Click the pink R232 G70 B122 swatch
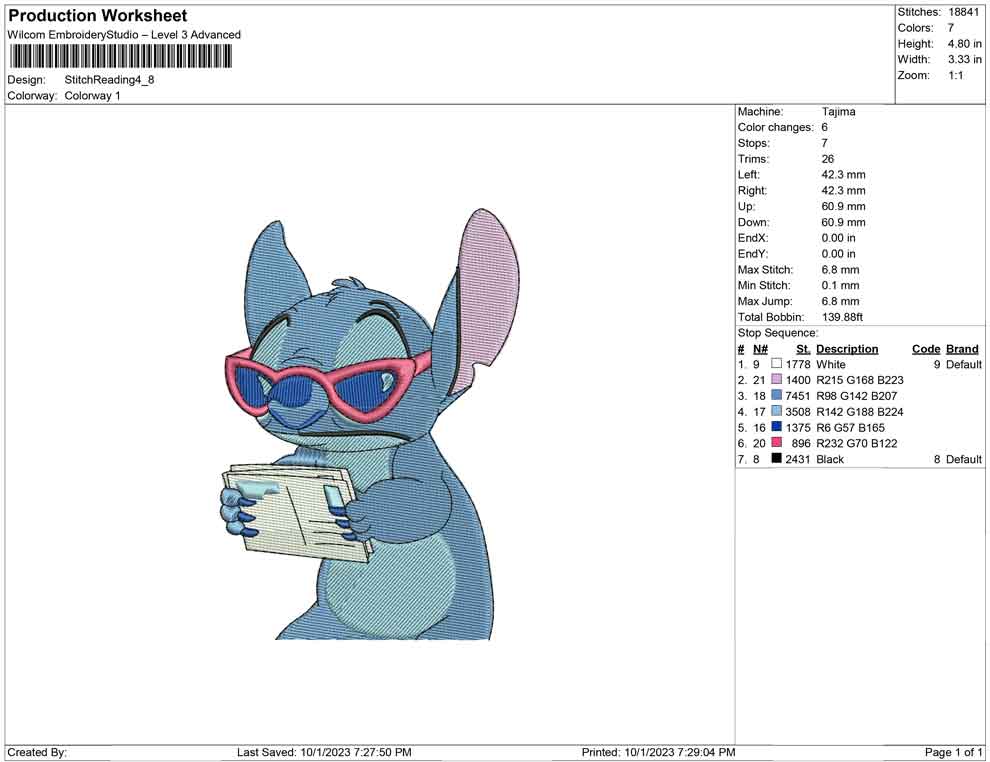Viewport: 990px width, 762px height. click(777, 443)
